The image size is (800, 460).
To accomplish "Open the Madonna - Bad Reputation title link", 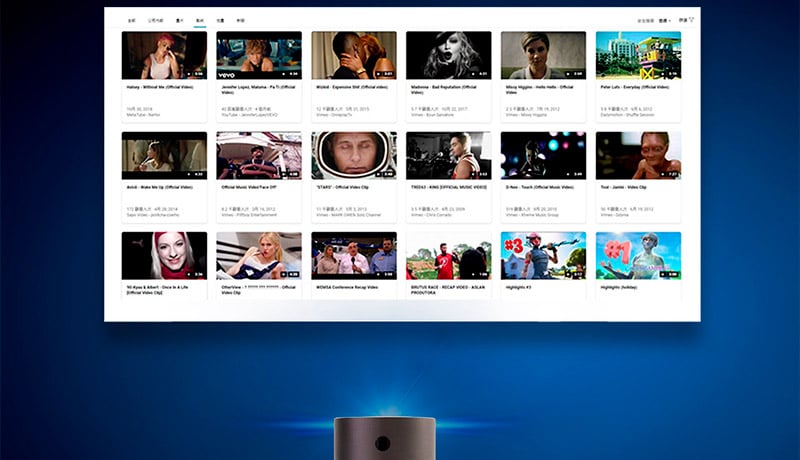I will (x=444, y=90).
